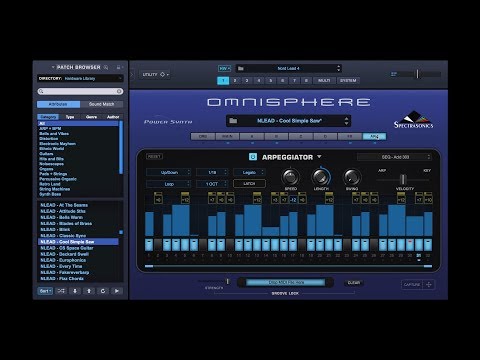The height and width of the screenshot is (360, 480).
Task: Go to next patch with down arrow
Action: [75, 291]
